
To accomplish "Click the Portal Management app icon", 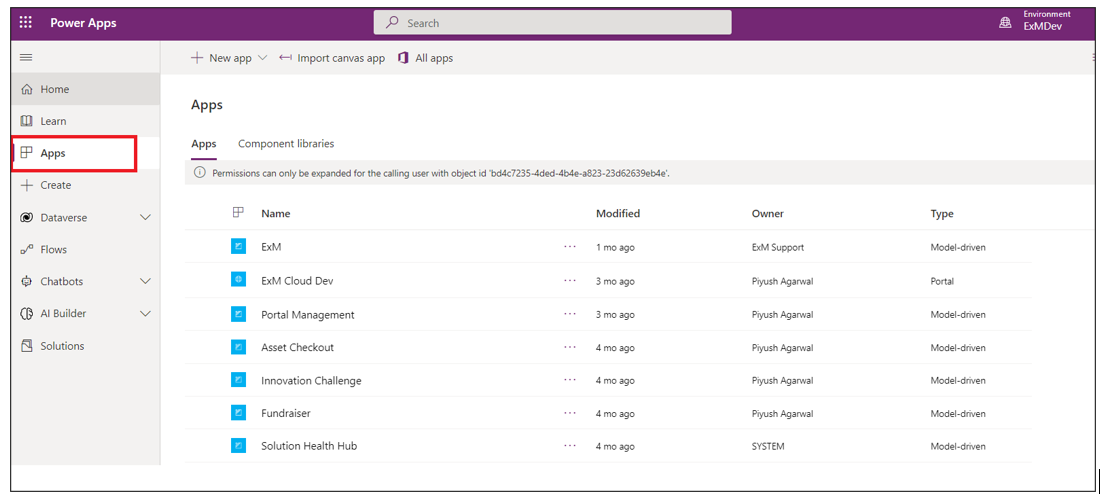I will (239, 314).
